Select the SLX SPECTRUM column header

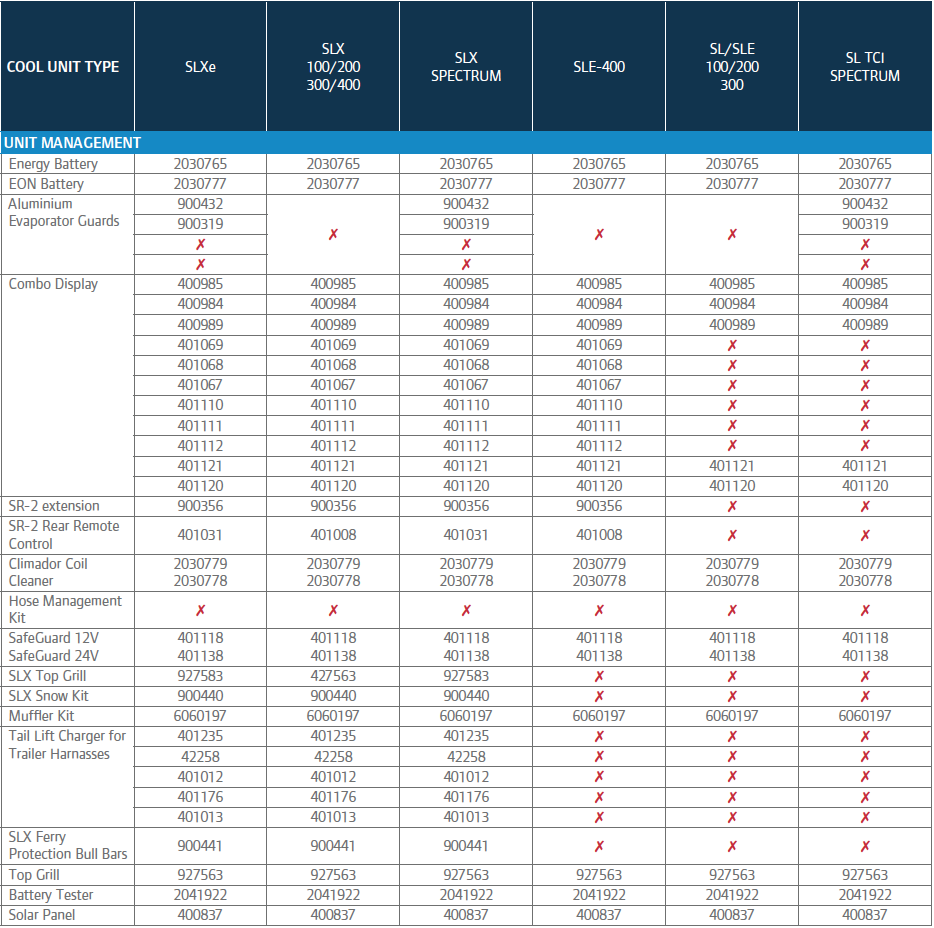465,67
